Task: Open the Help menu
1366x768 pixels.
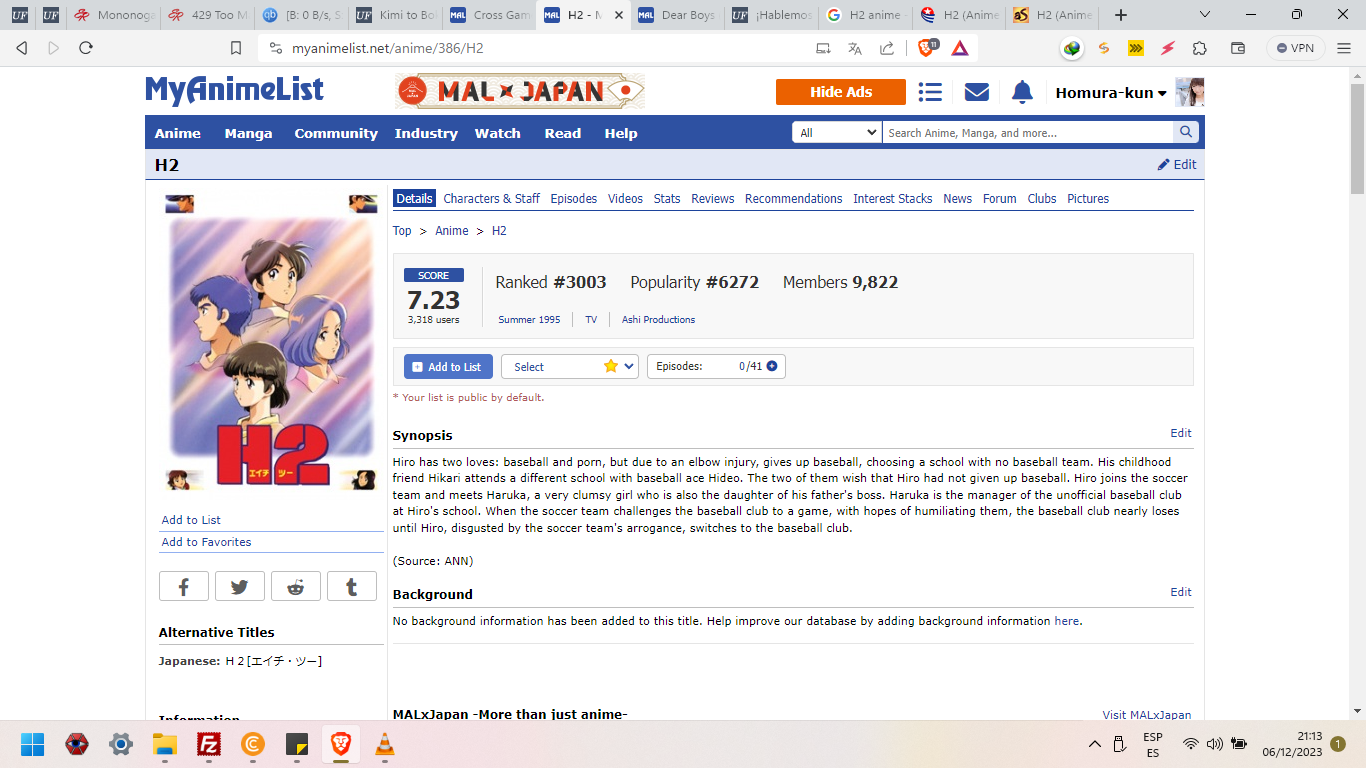Action: pos(621,133)
